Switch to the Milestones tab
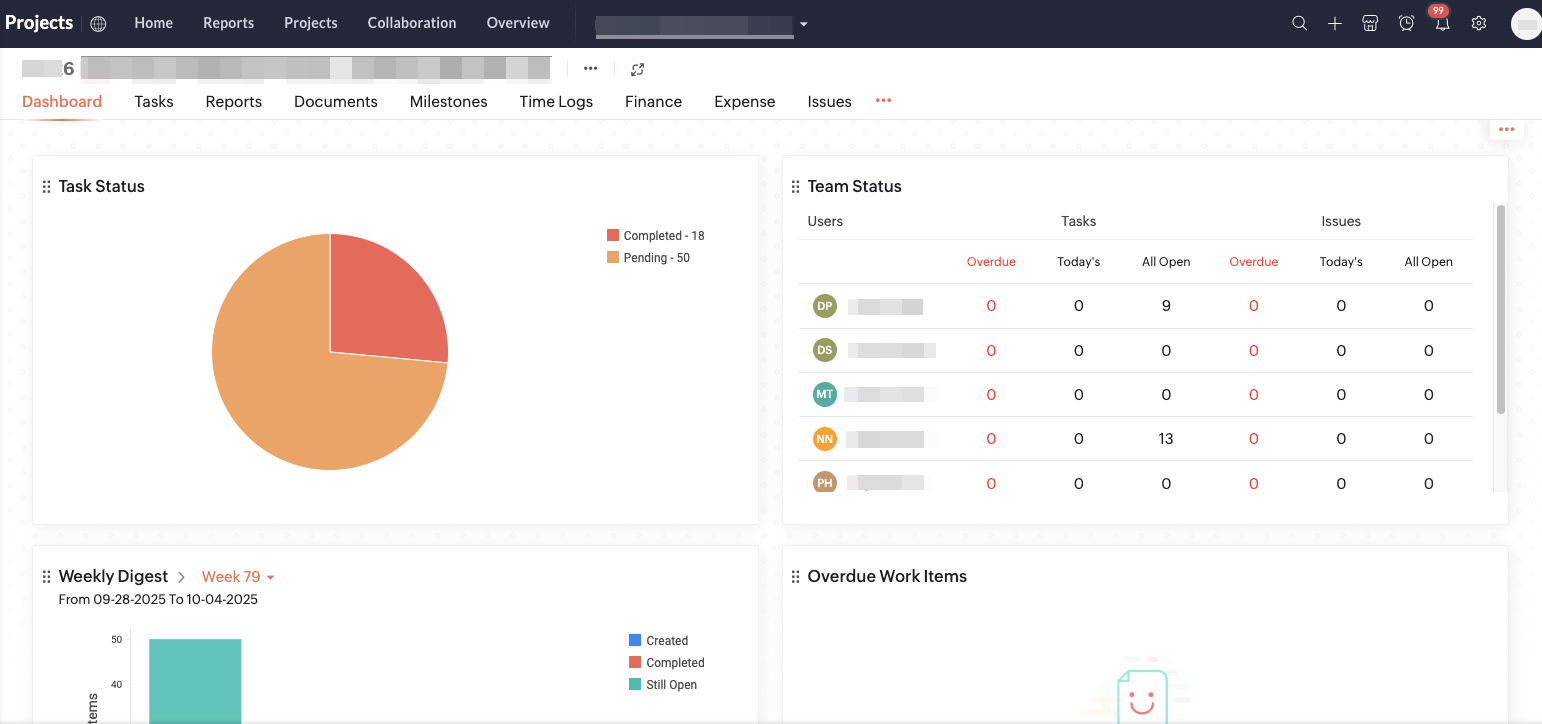Screen dimensions: 1542x724 [x=448, y=101]
